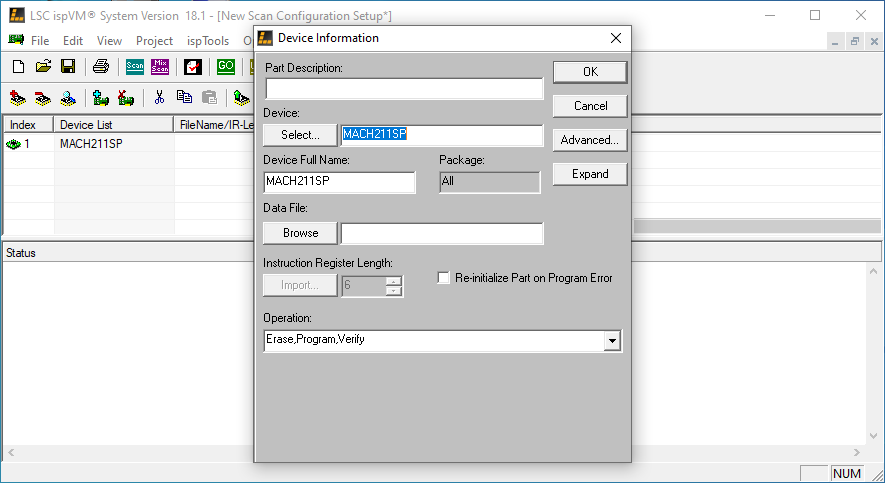Click Browse to choose data file
Screen dimensions: 885x483
click(x=300, y=233)
